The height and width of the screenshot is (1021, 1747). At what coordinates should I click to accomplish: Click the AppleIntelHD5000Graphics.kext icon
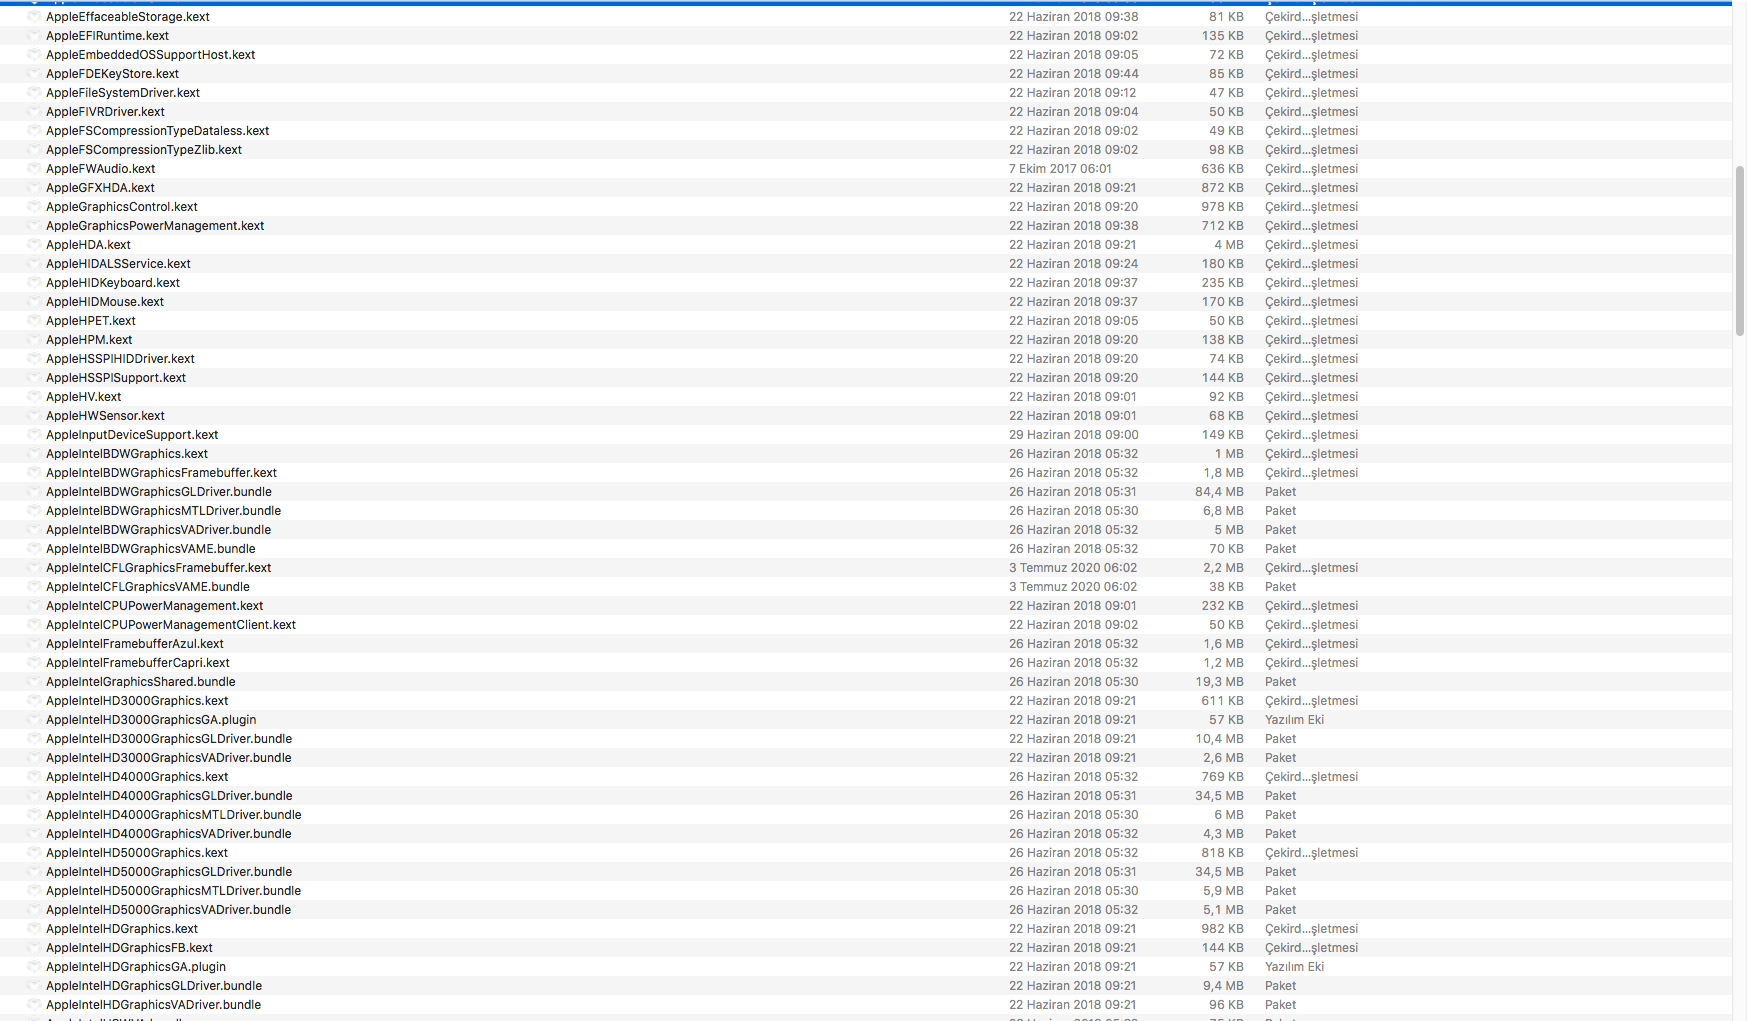pos(34,853)
